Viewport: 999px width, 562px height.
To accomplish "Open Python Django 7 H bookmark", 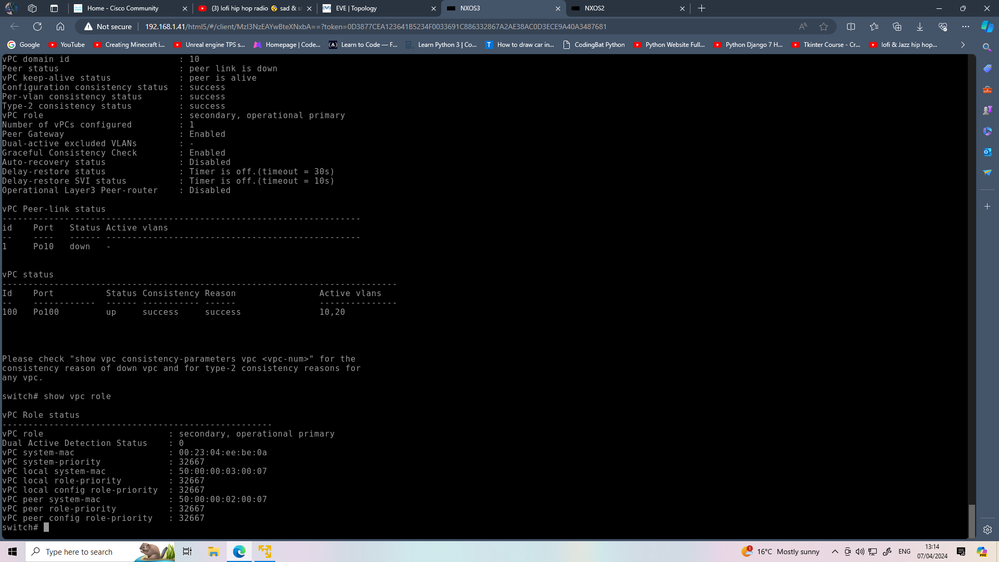I will click(x=749, y=45).
